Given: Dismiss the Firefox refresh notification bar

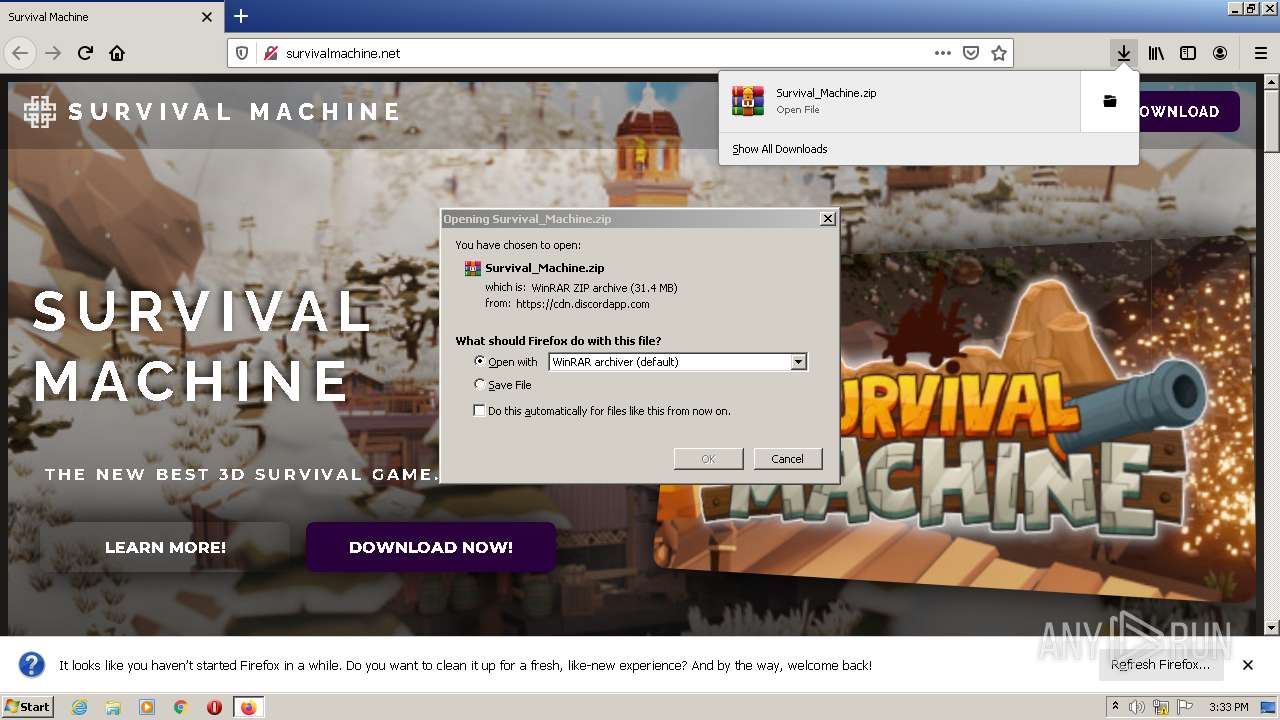Looking at the screenshot, I should pos(1248,665).
